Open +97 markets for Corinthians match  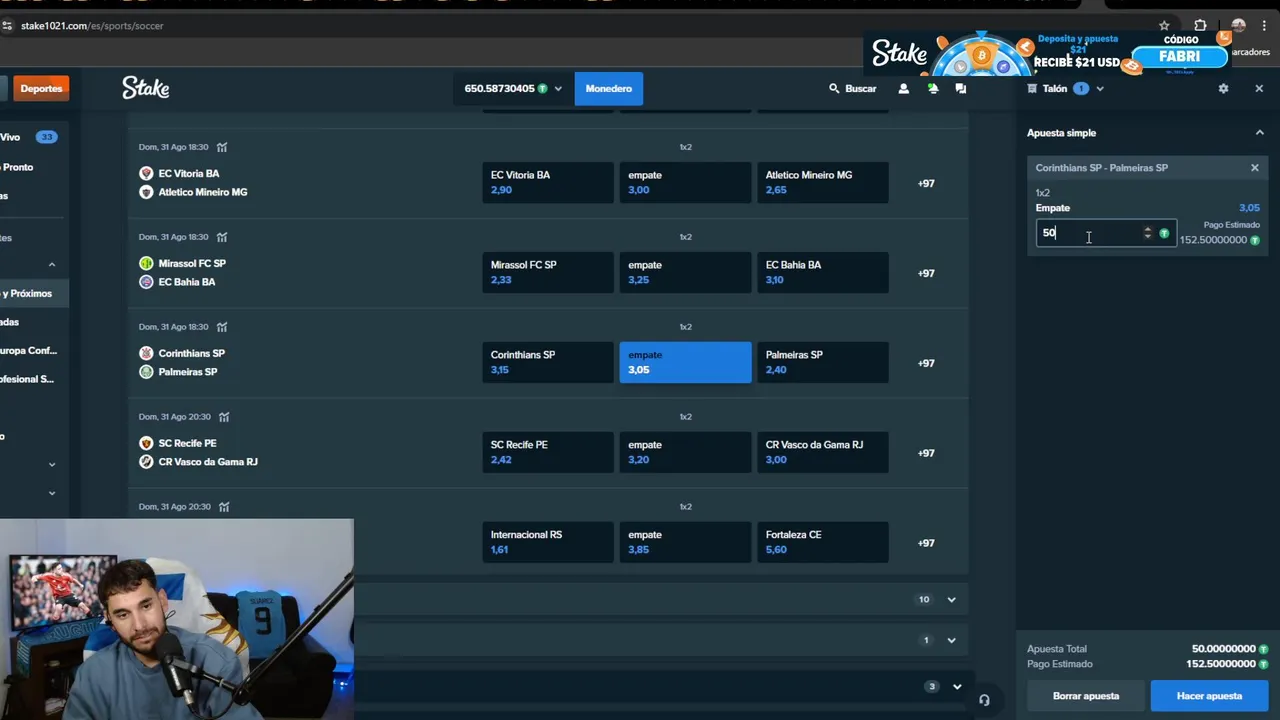point(926,363)
